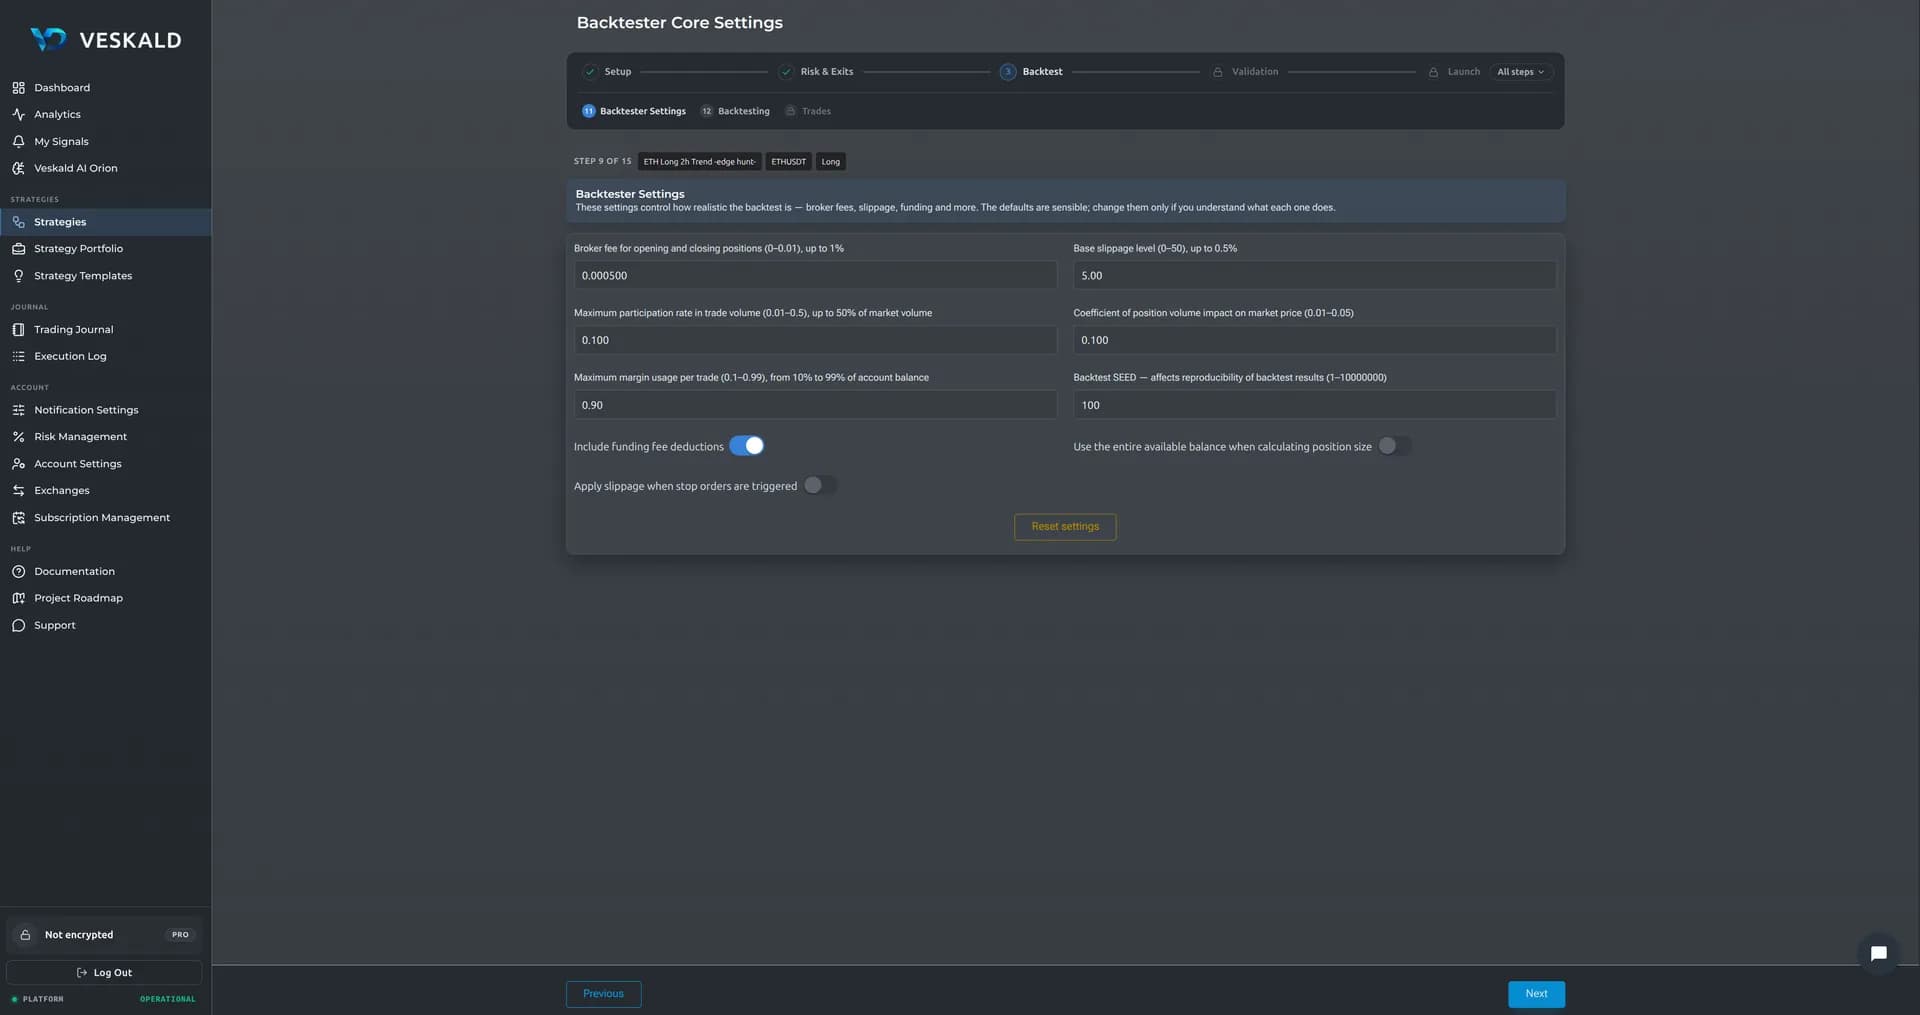Click the Subscription Management icon
The height and width of the screenshot is (1015, 1920).
click(x=18, y=518)
